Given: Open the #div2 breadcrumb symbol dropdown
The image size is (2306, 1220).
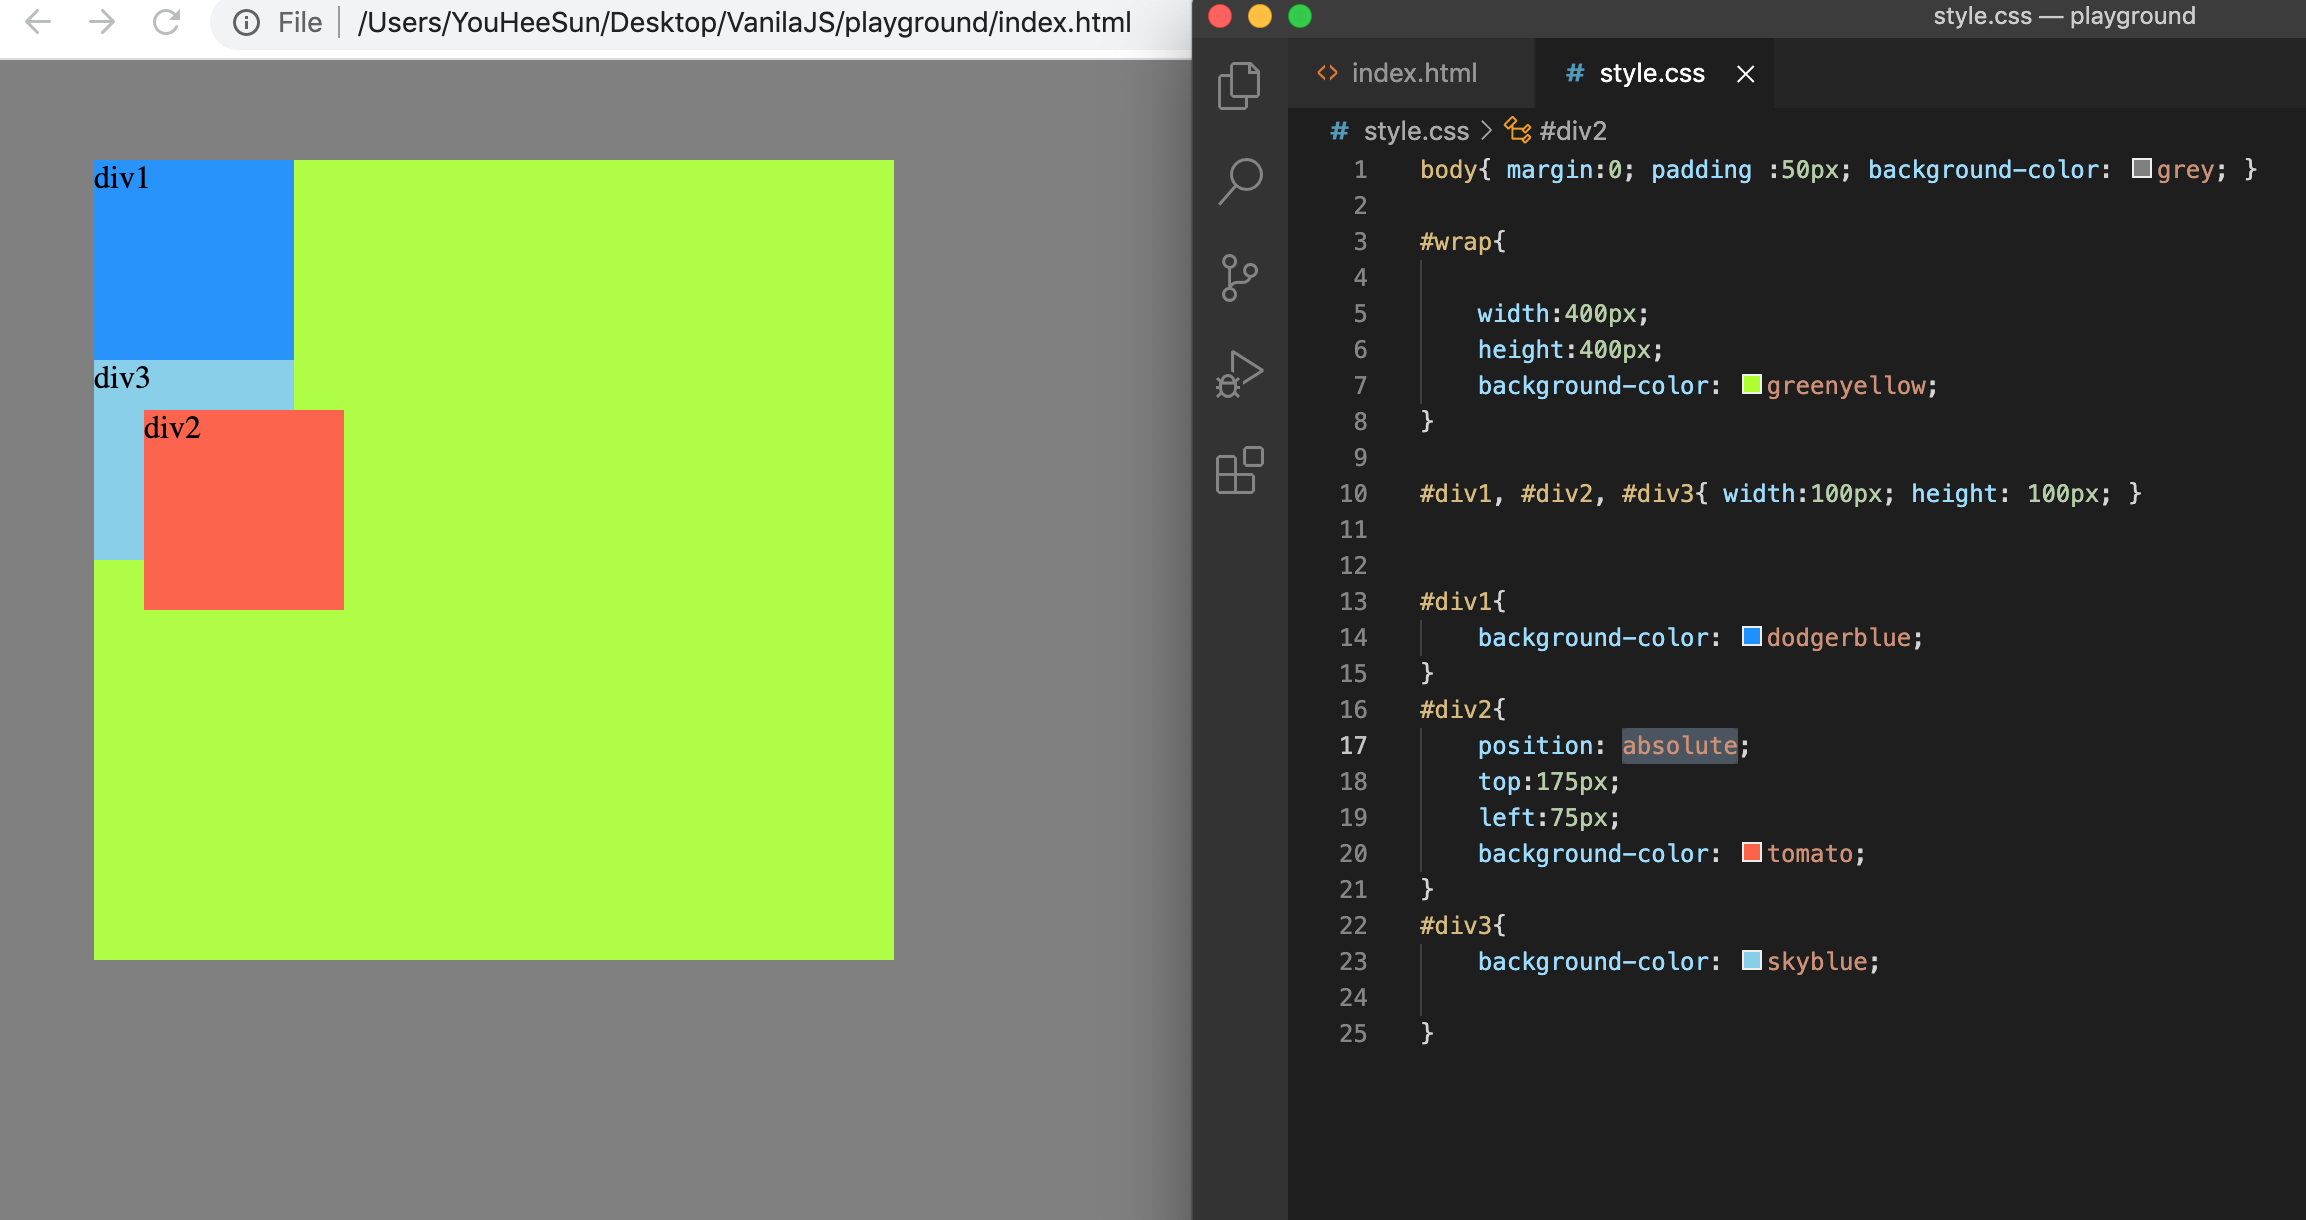Looking at the screenshot, I should tap(1572, 131).
